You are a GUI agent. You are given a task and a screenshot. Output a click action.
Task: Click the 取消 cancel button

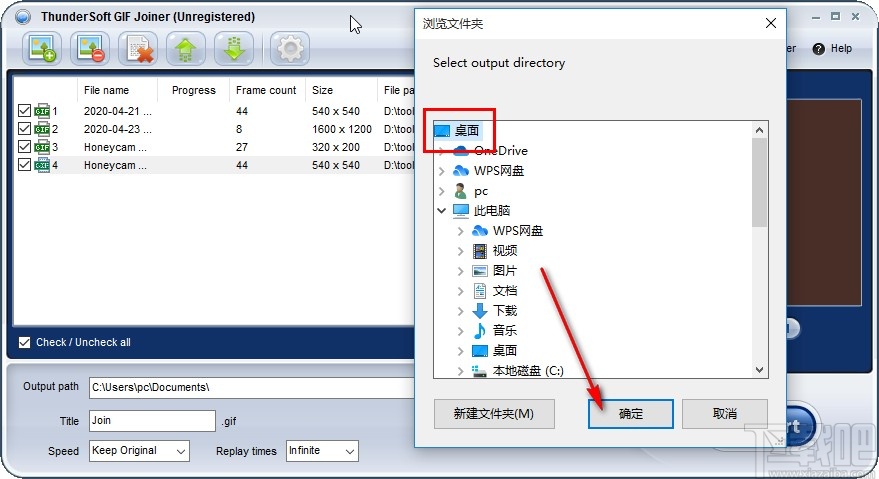coord(724,414)
